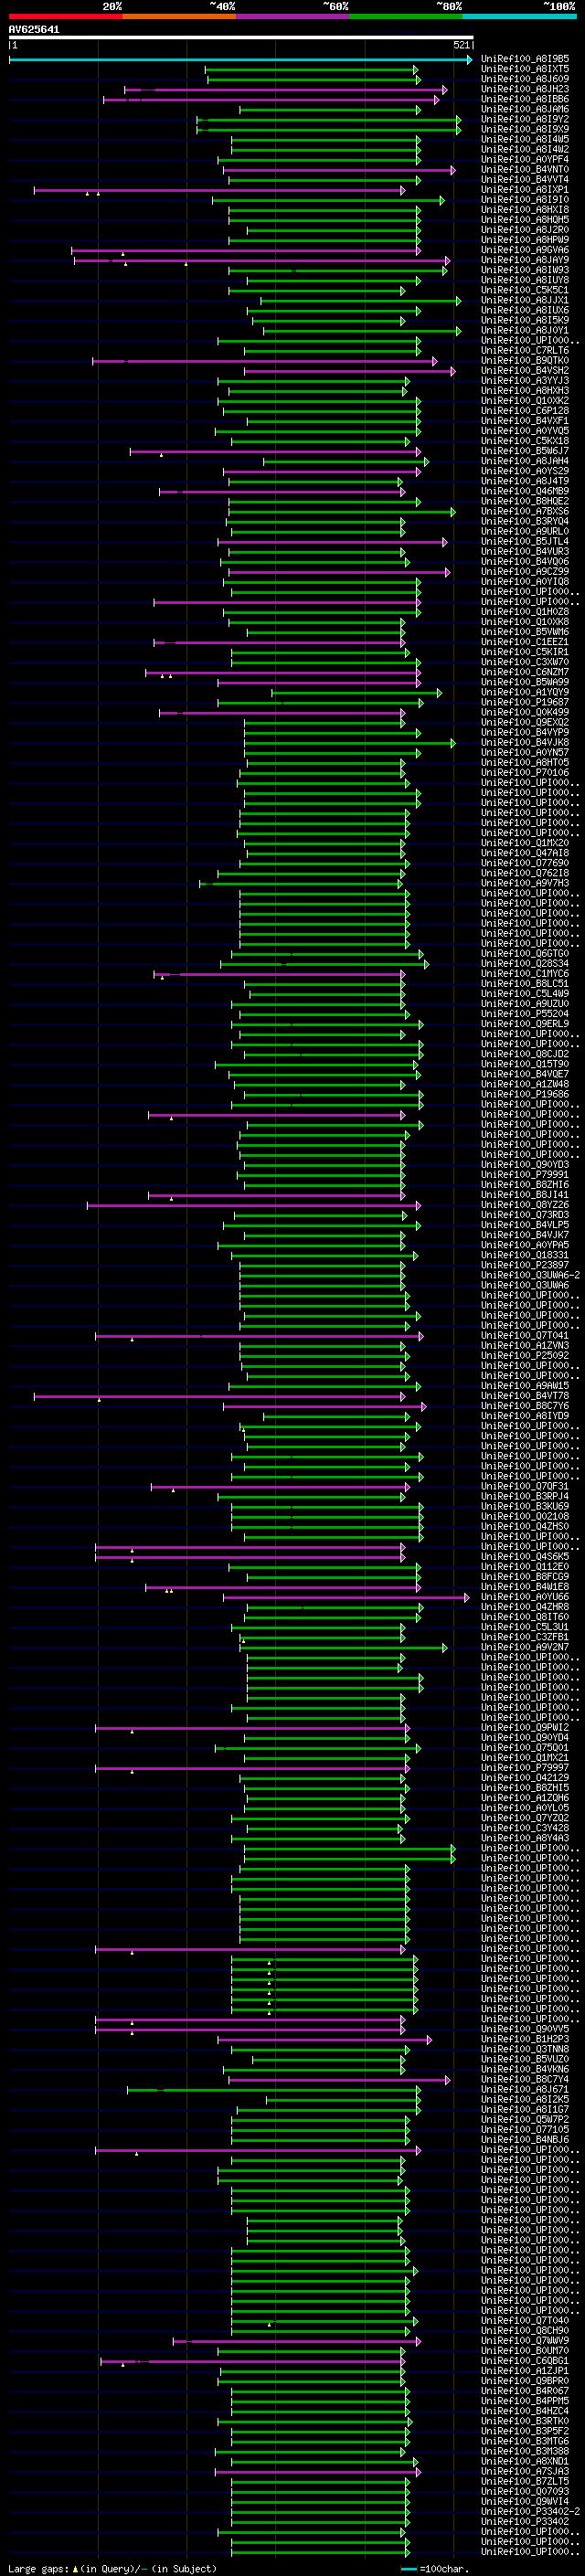Select the UniRef100_A8JJX1 label
This screenshot has height=2576, width=585.
525,300
